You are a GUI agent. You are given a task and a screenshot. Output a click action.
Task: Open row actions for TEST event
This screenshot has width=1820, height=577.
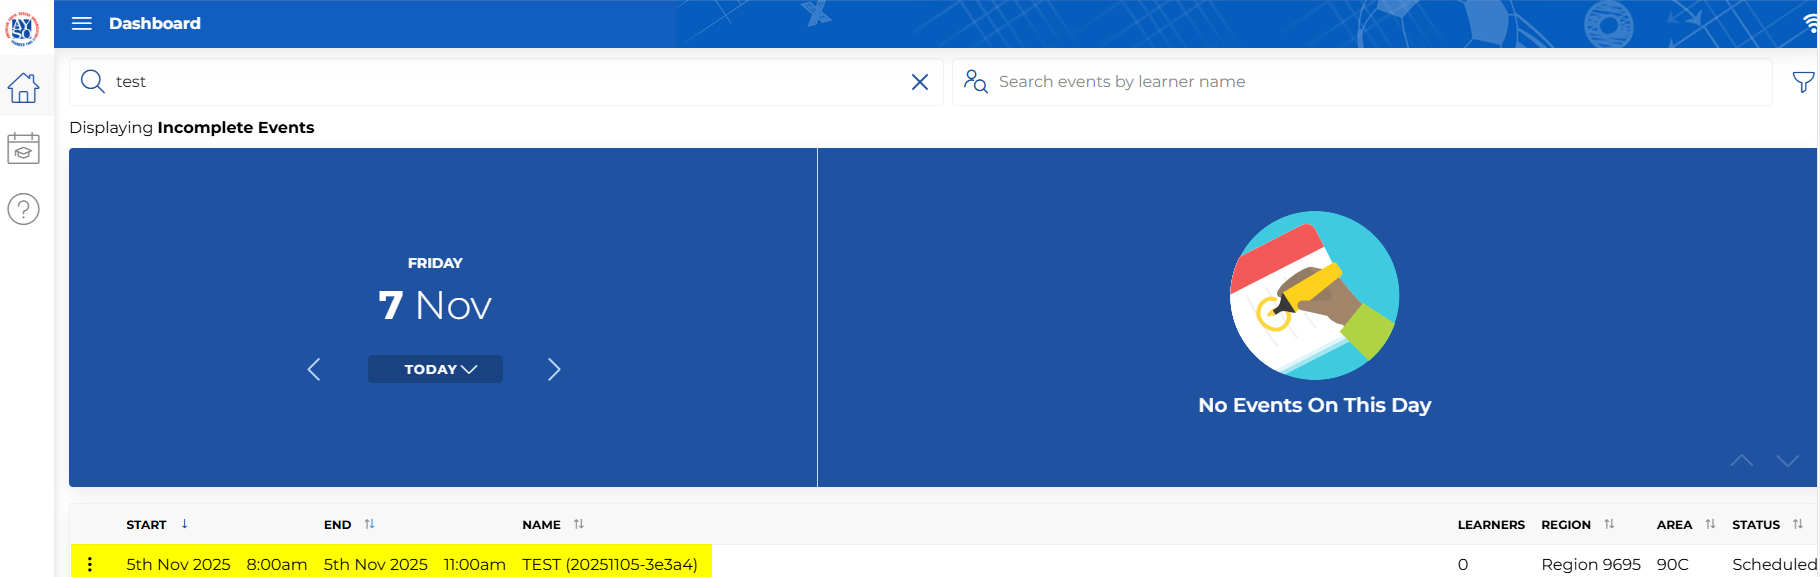tap(90, 564)
